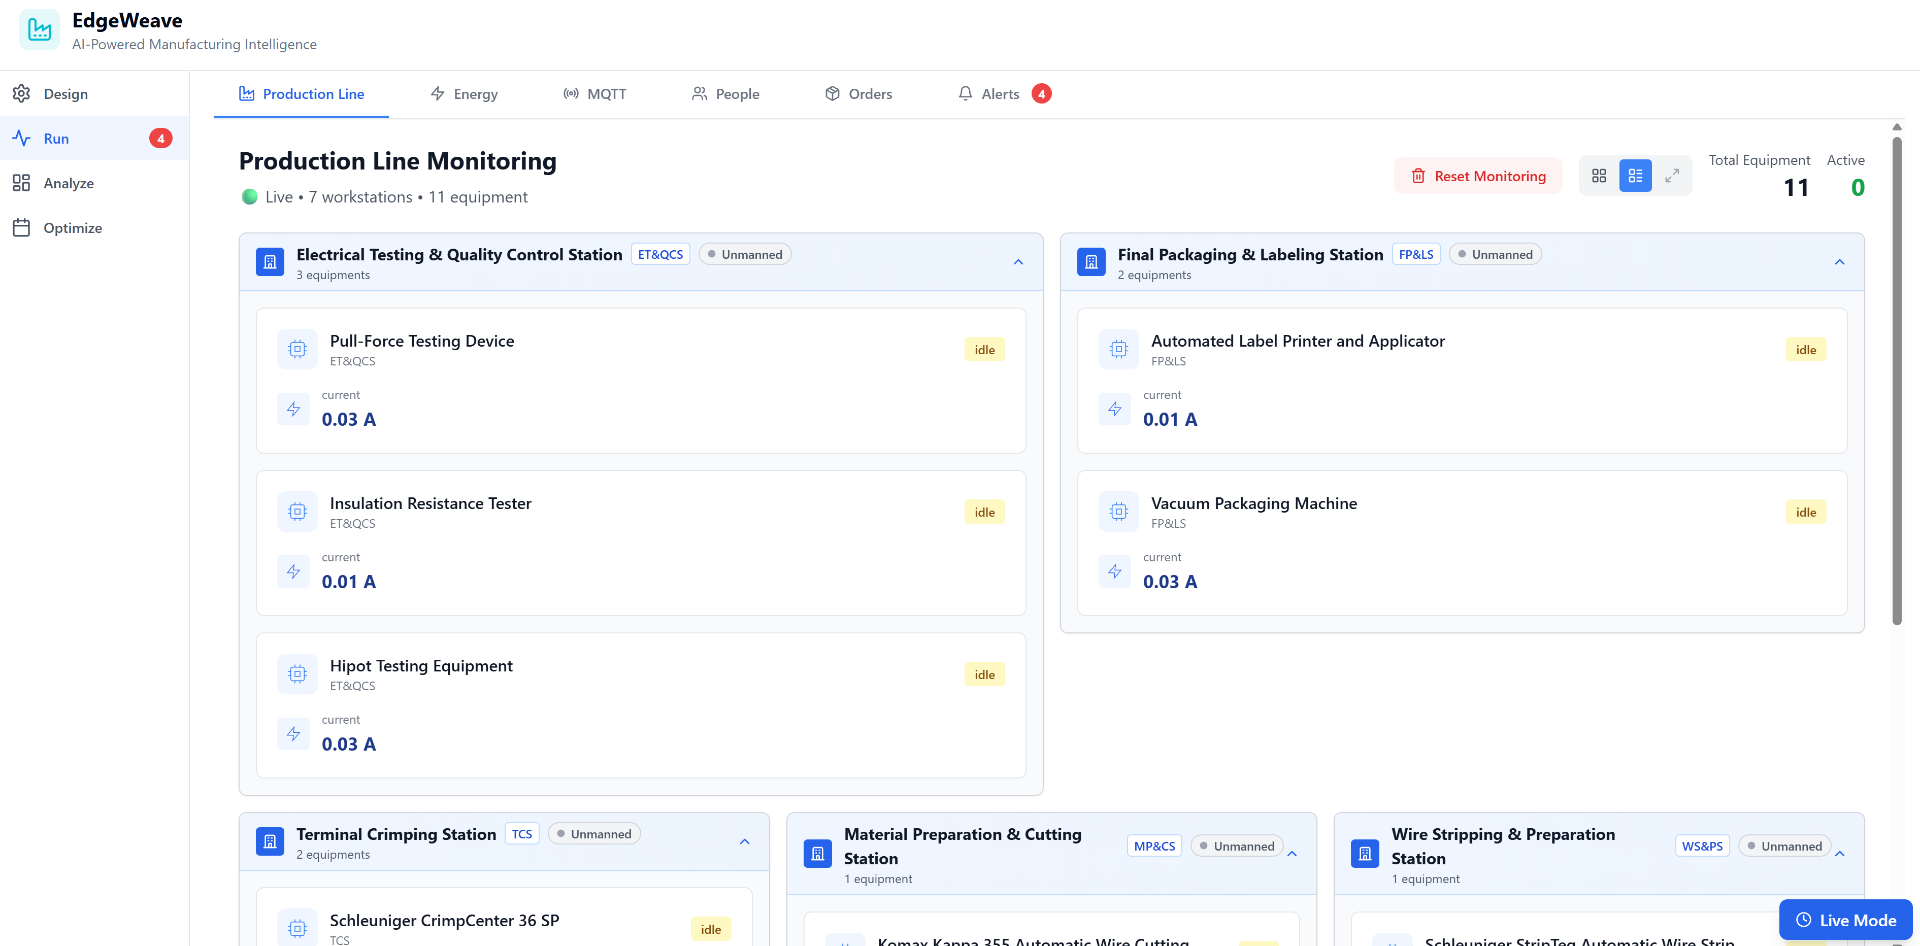Click Insulation Resistance Tester current bolt icon
Viewport: 1920px width, 946px height.
(293, 571)
